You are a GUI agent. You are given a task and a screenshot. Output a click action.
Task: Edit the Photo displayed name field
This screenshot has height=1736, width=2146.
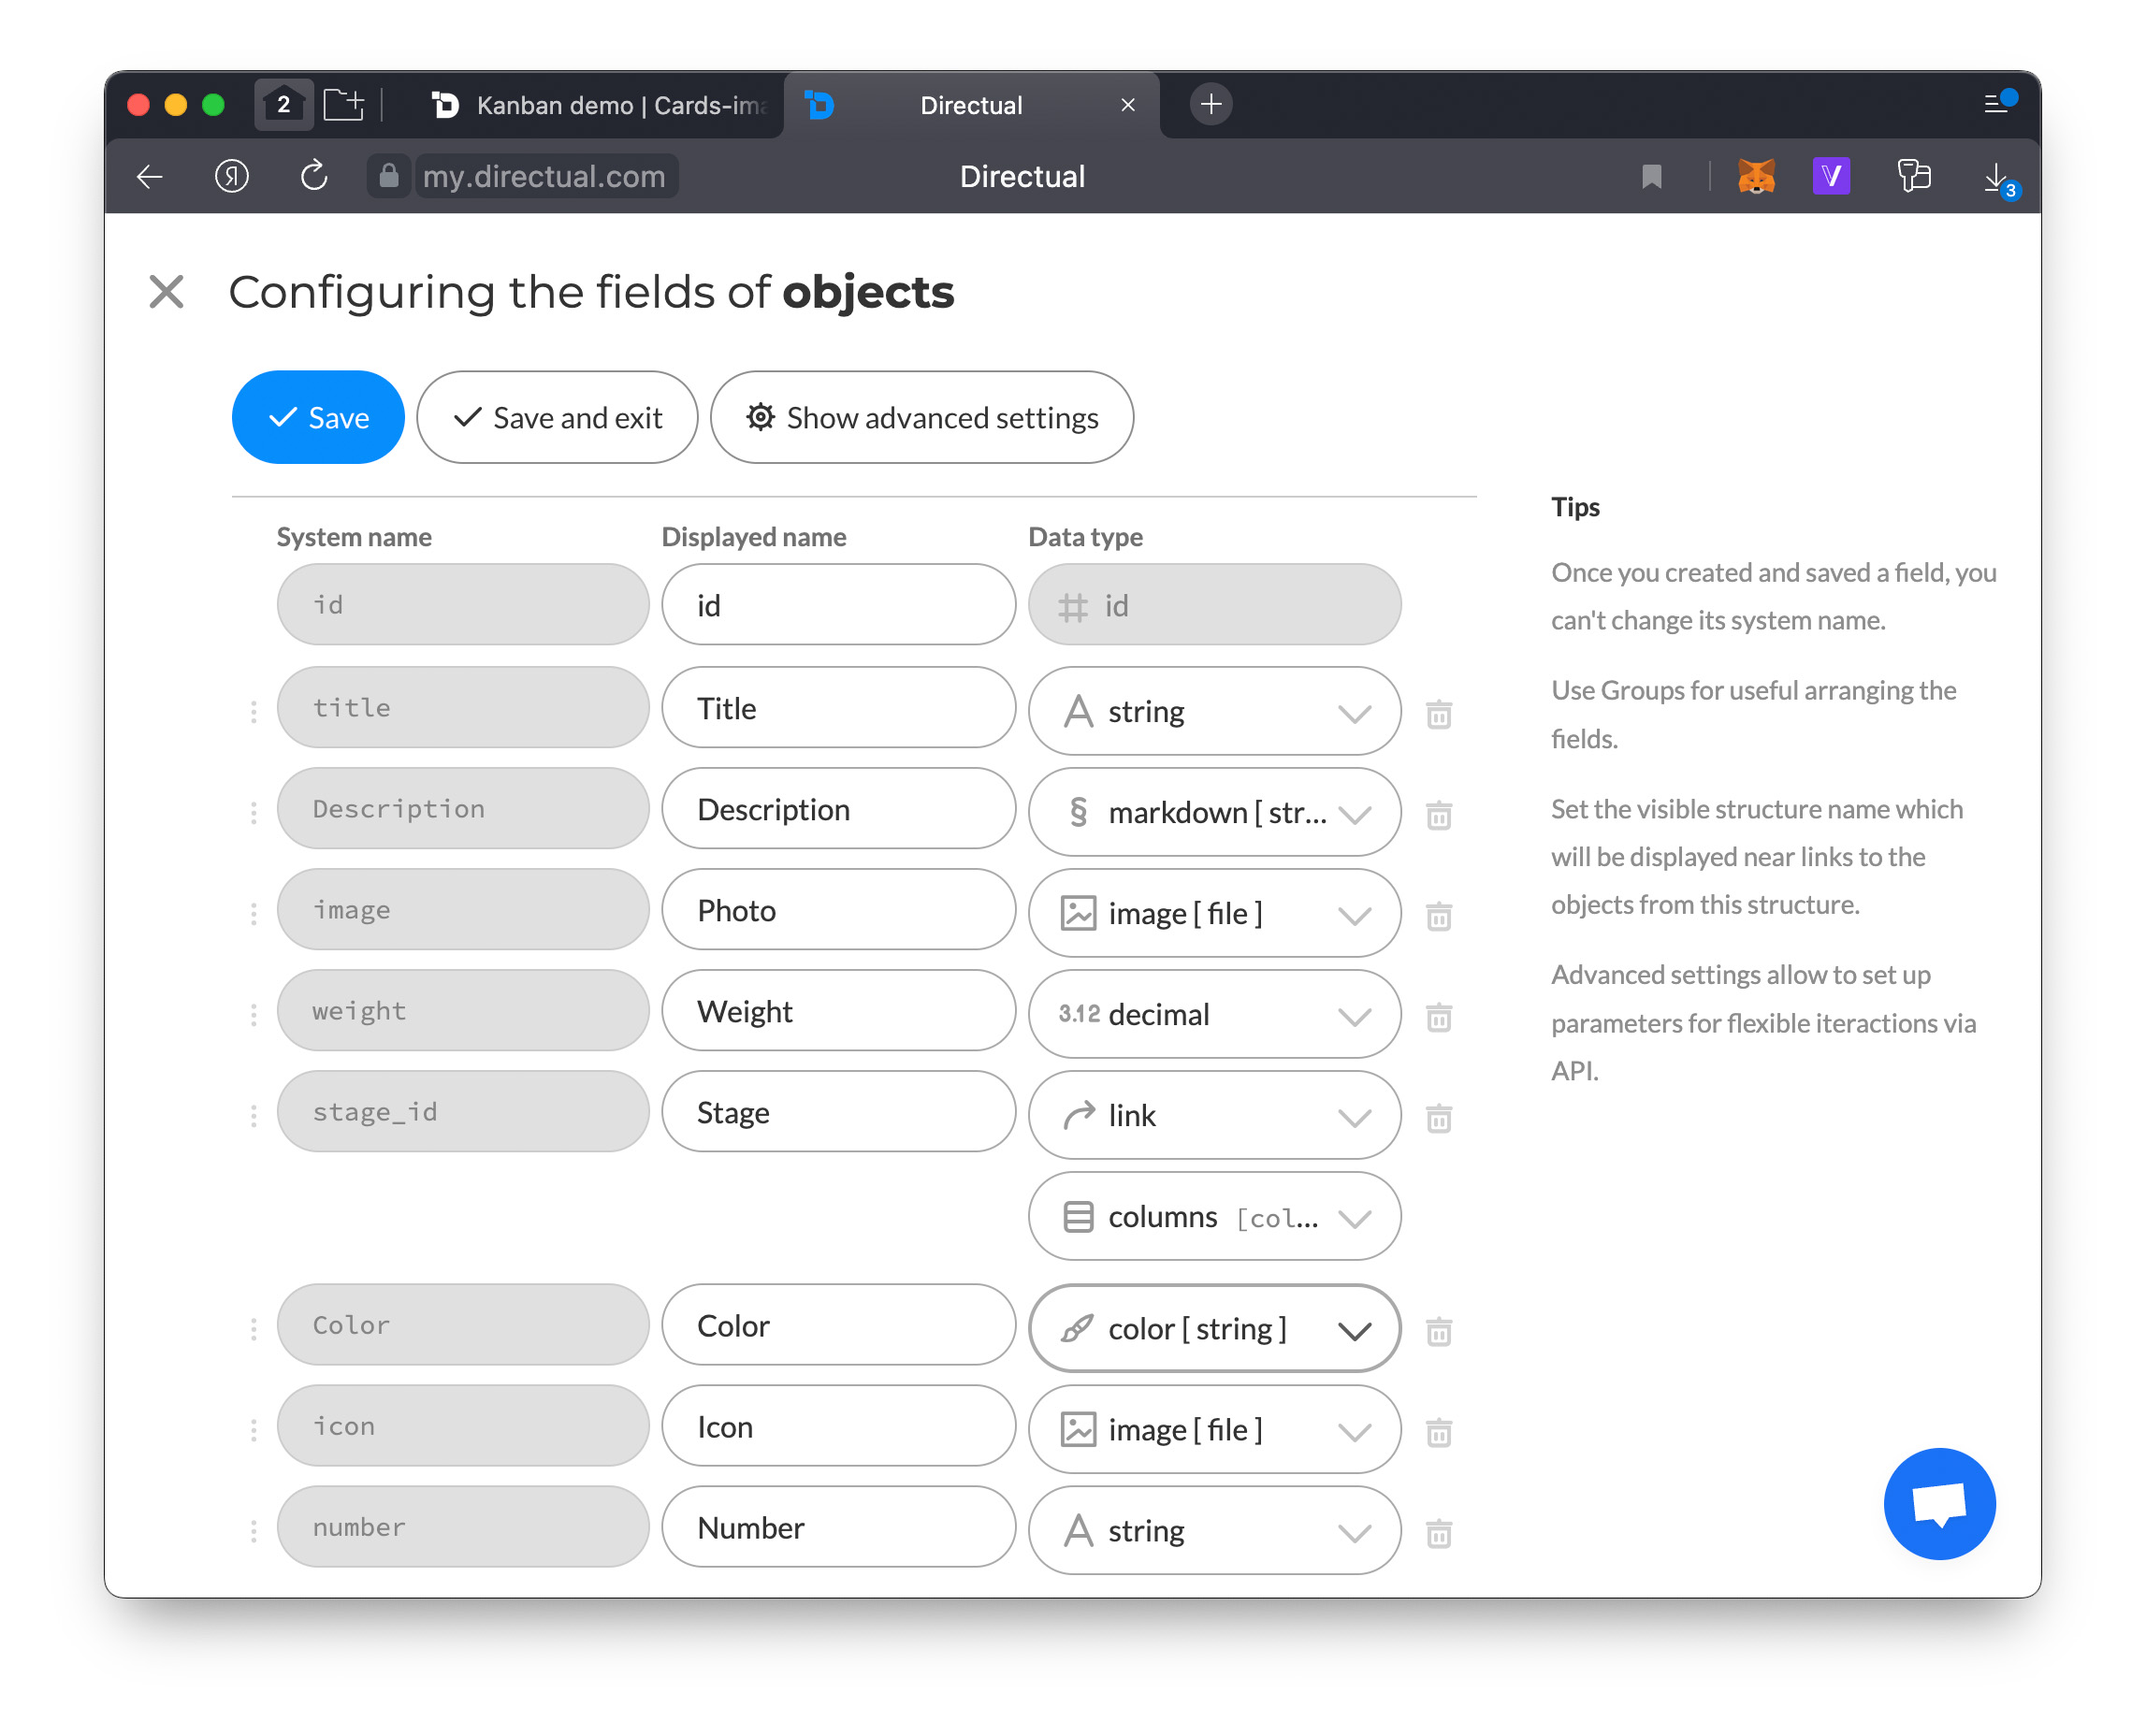pyautogui.click(x=838, y=910)
